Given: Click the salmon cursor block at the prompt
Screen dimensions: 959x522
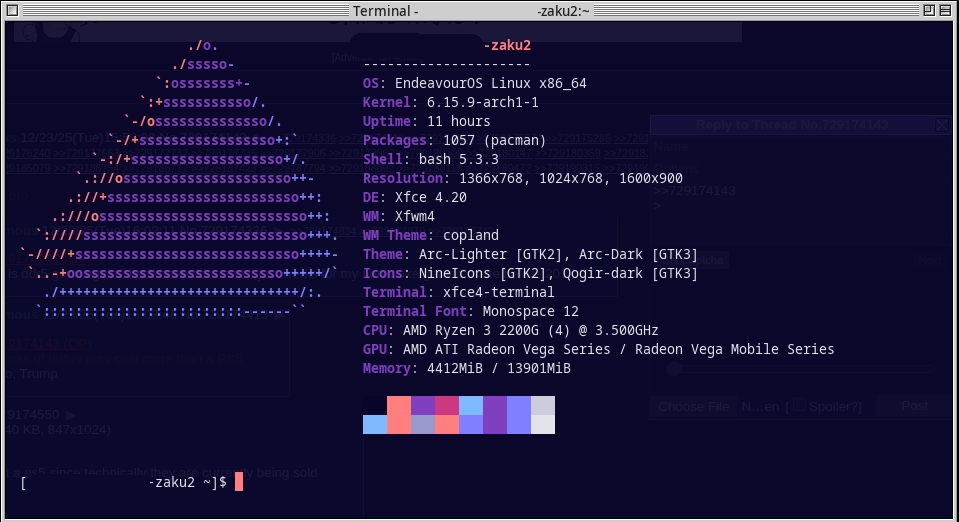Looking at the screenshot, I should [x=239, y=482].
